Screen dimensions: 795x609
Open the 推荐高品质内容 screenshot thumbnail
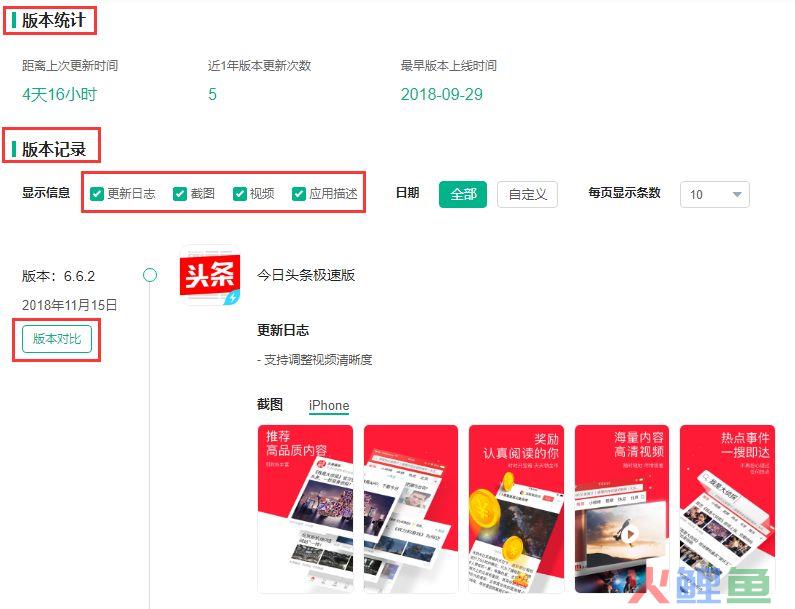coord(305,509)
